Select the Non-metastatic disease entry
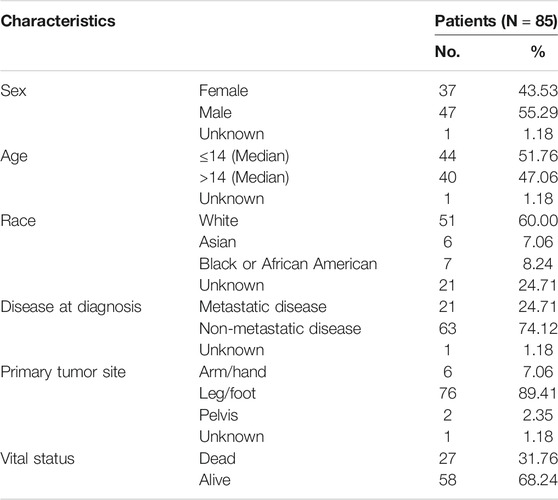The width and height of the screenshot is (558, 500). pos(280,328)
